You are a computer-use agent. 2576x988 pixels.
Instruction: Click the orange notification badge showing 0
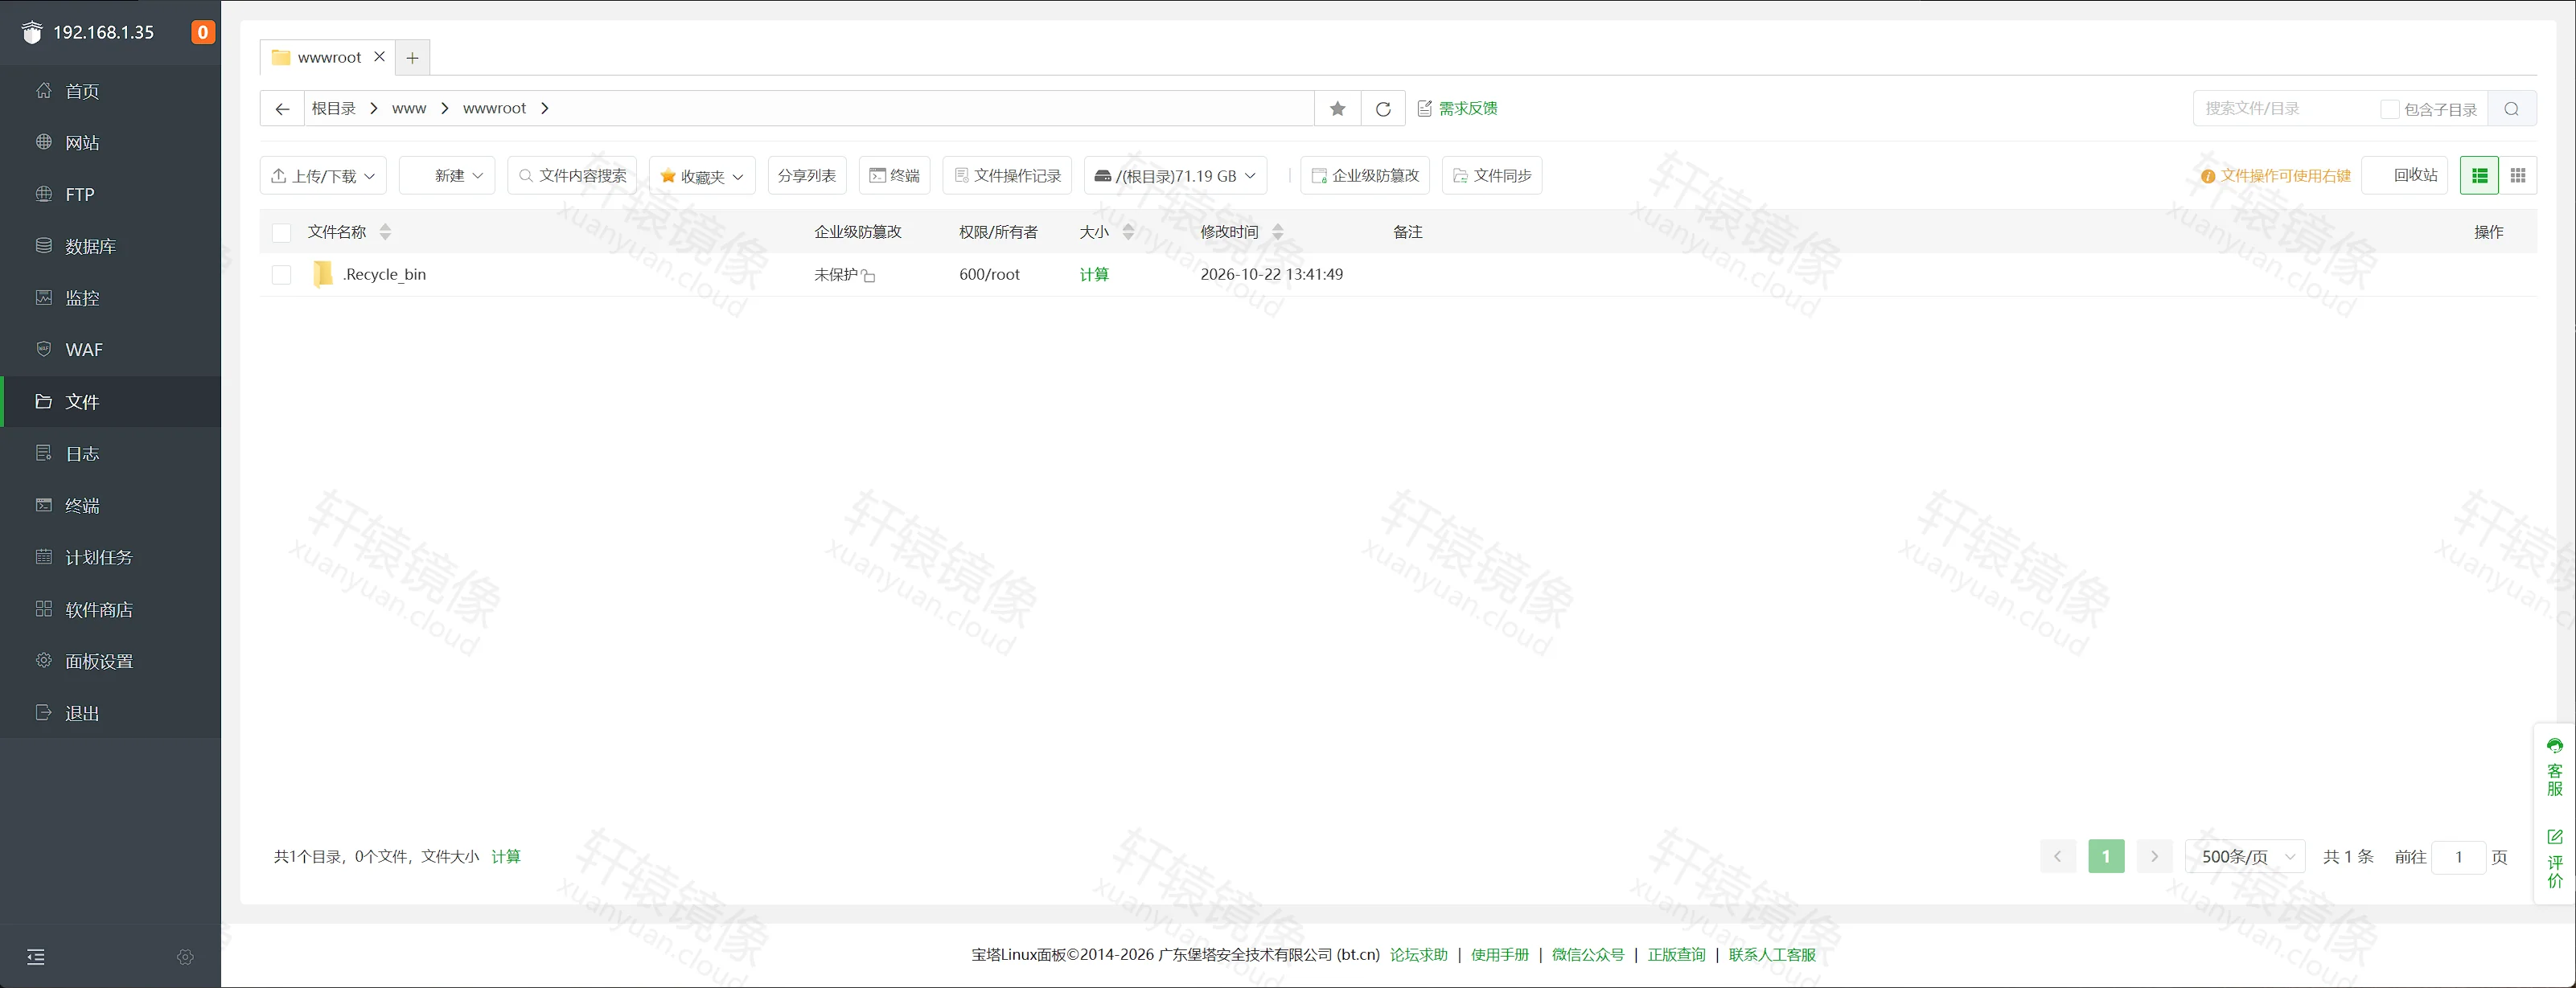click(202, 32)
